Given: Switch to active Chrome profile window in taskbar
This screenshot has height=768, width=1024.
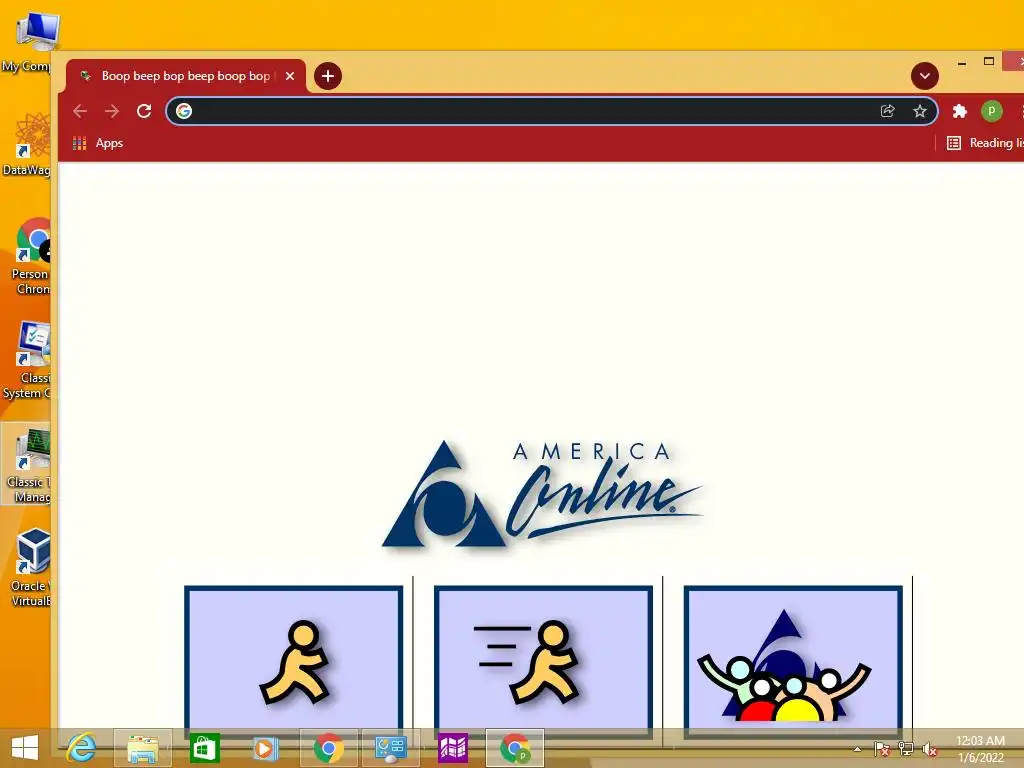Looking at the screenshot, I should coord(515,748).
